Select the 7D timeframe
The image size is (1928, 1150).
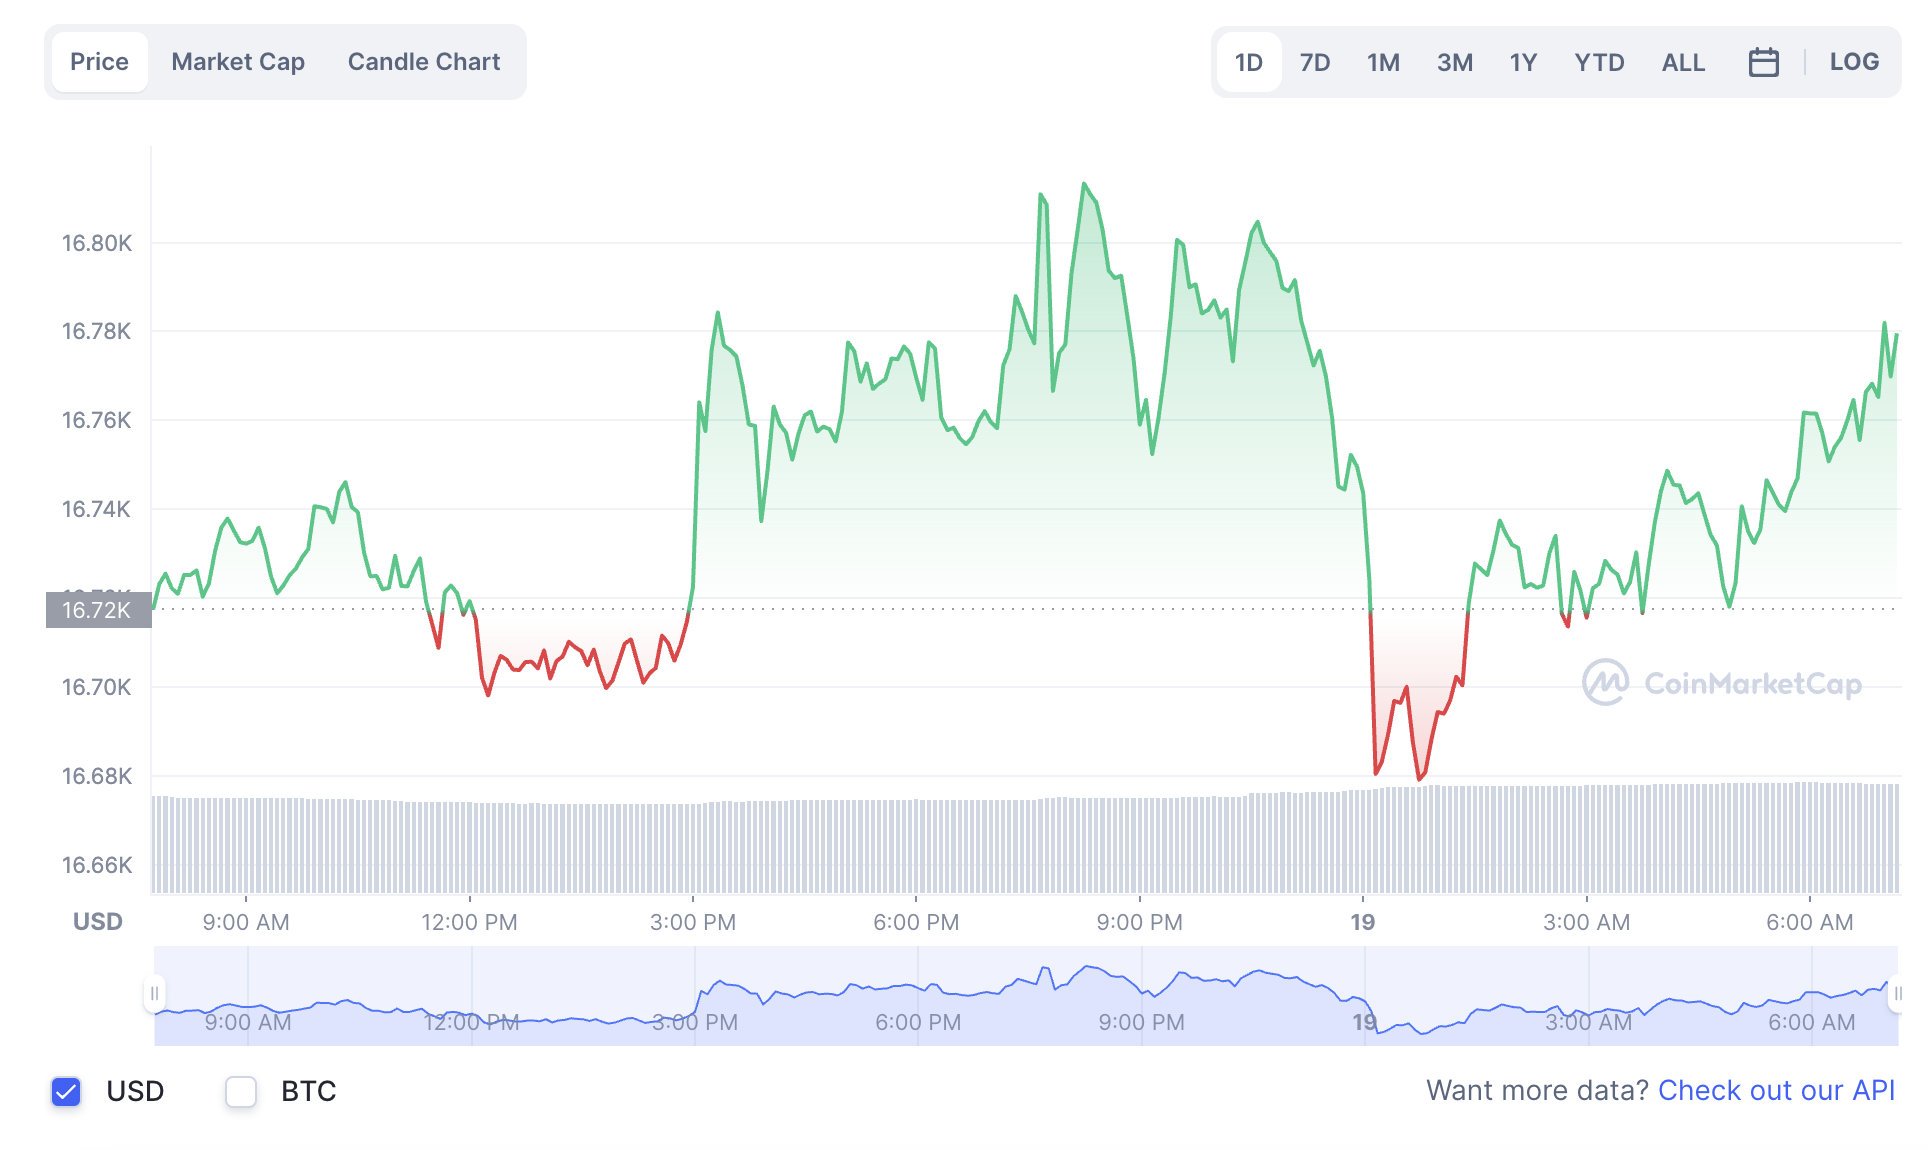(x=1315, y=61)
